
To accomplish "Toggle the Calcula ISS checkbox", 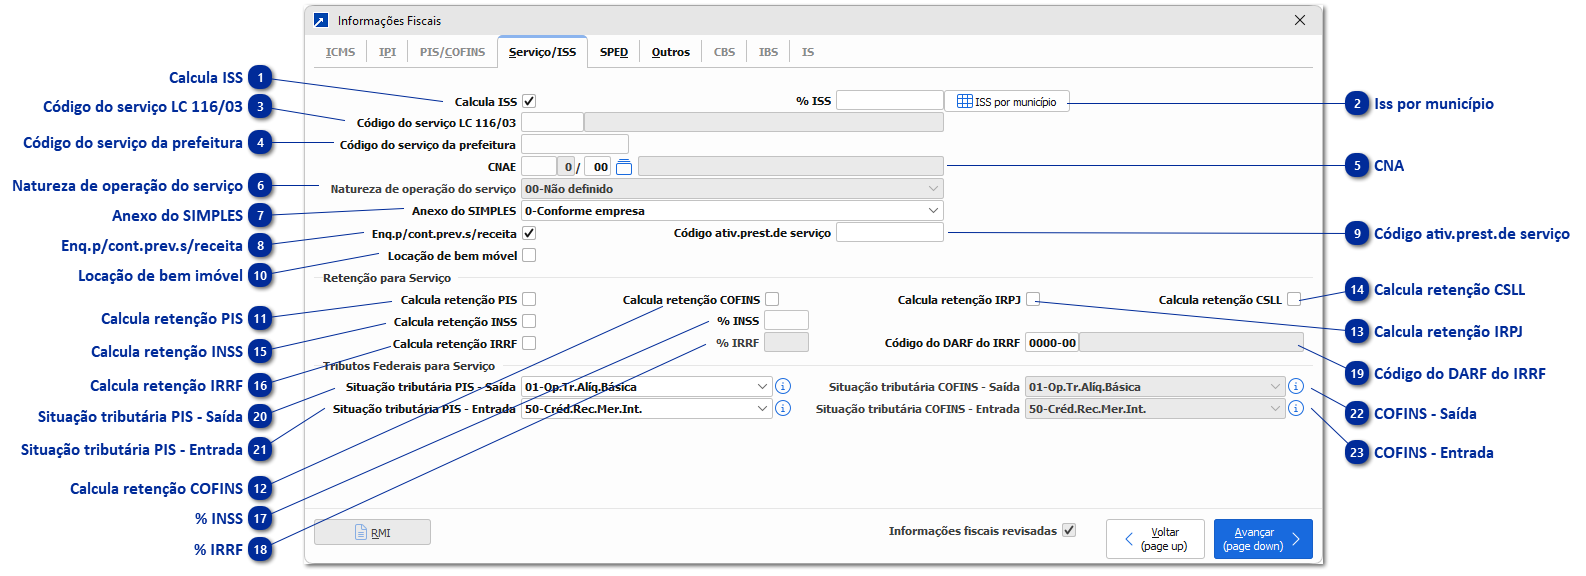I will [x=529, y=101].
